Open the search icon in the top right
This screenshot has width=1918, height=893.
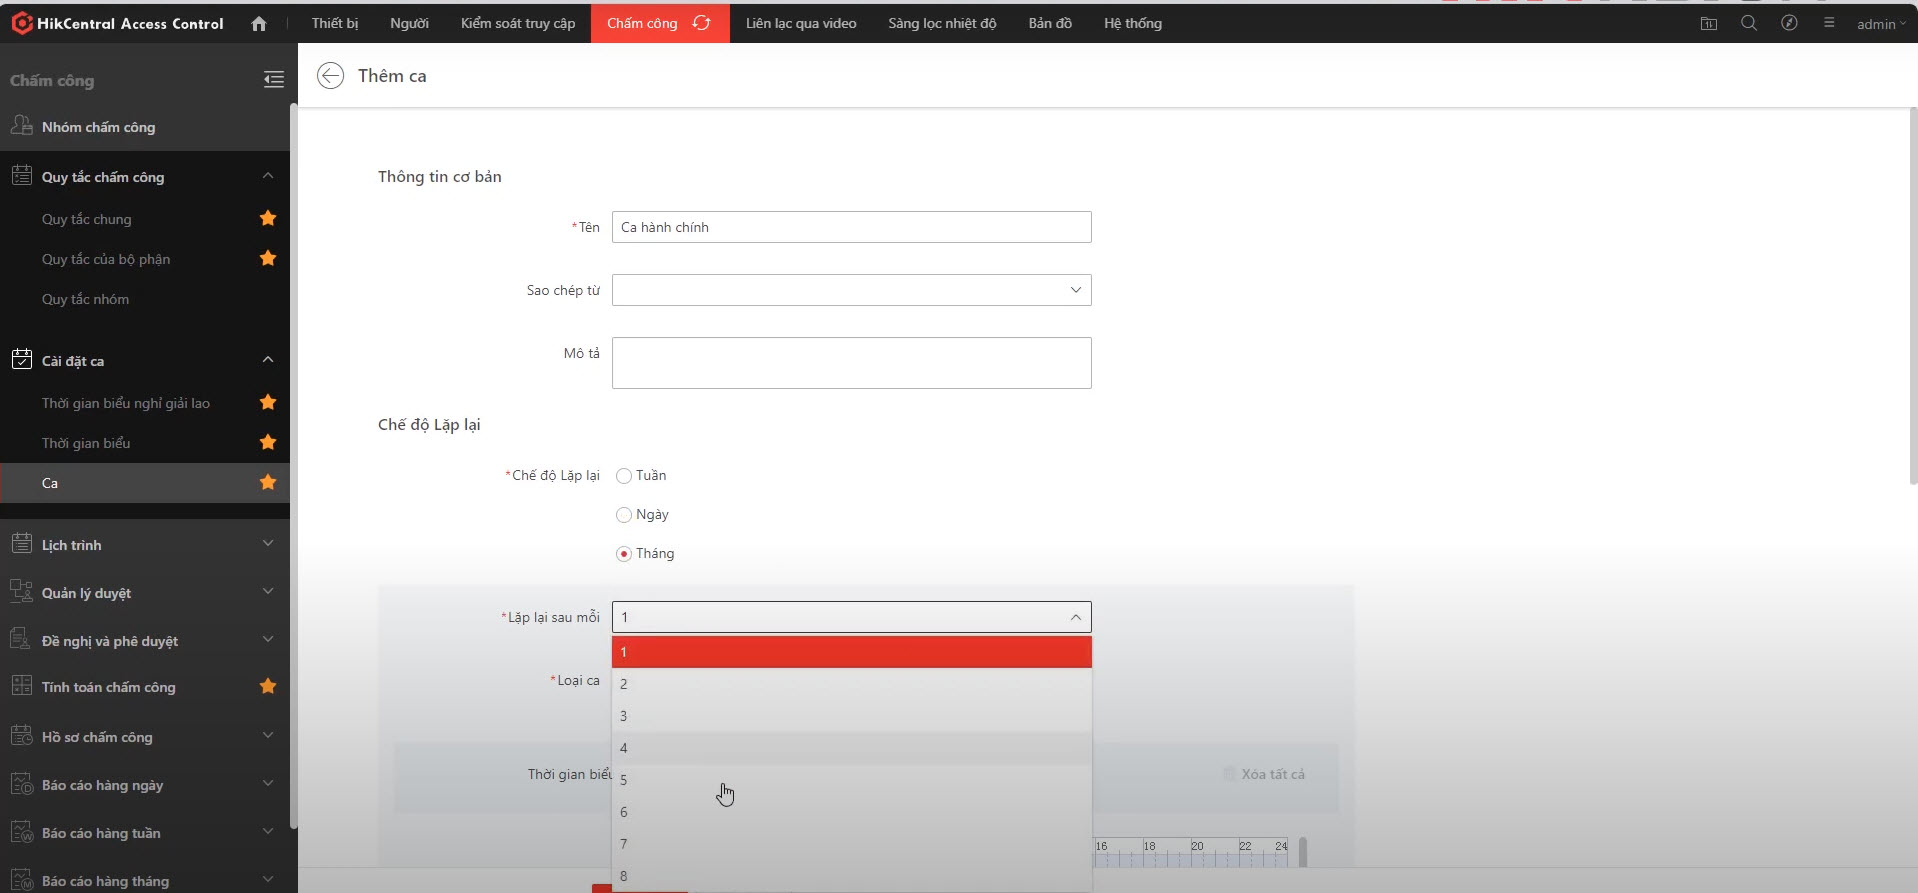1748,24
